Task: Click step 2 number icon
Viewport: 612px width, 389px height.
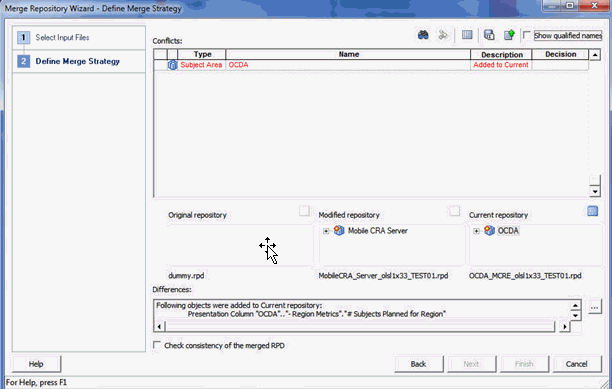Action: pyautogui.click(x=23, y=61)
